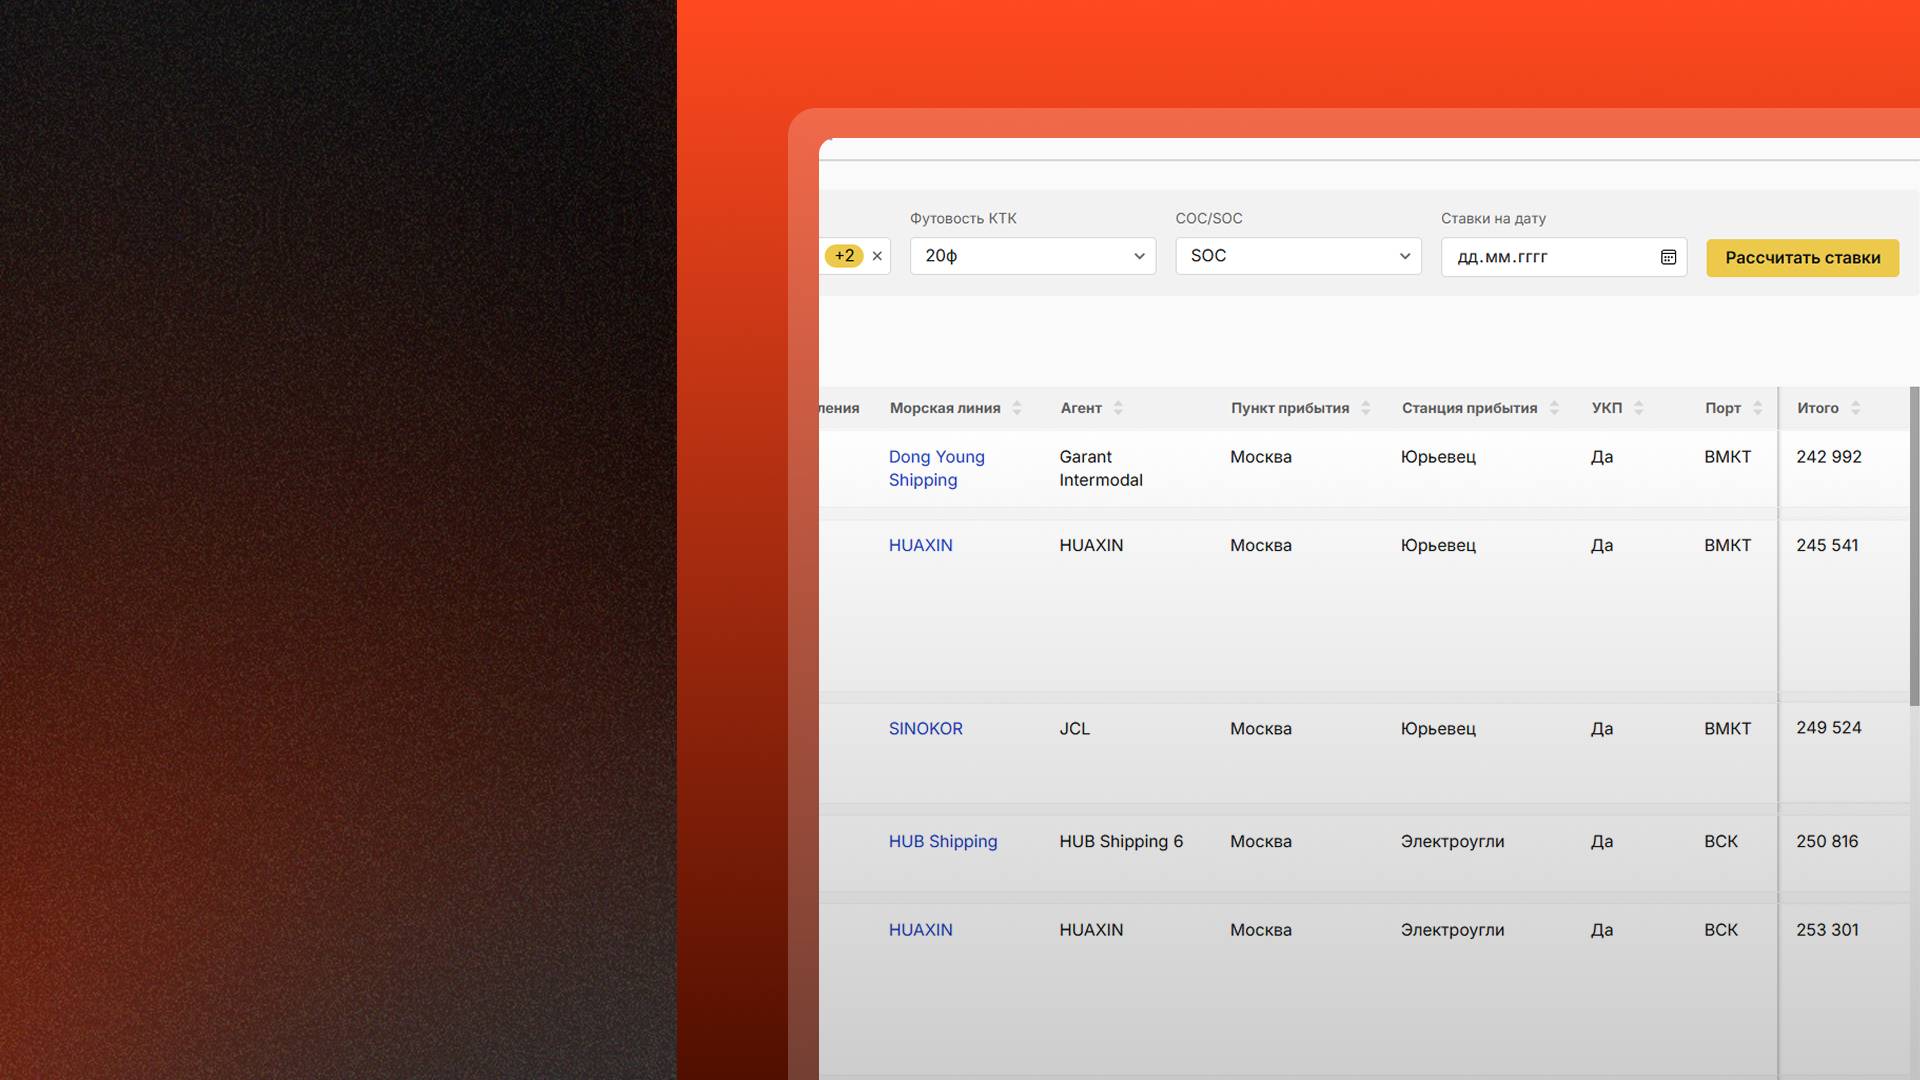Screen dimensions: 1920x1080
Task: Sort by Порт column
Action: pyautogui.click(x=1757, y=408)
